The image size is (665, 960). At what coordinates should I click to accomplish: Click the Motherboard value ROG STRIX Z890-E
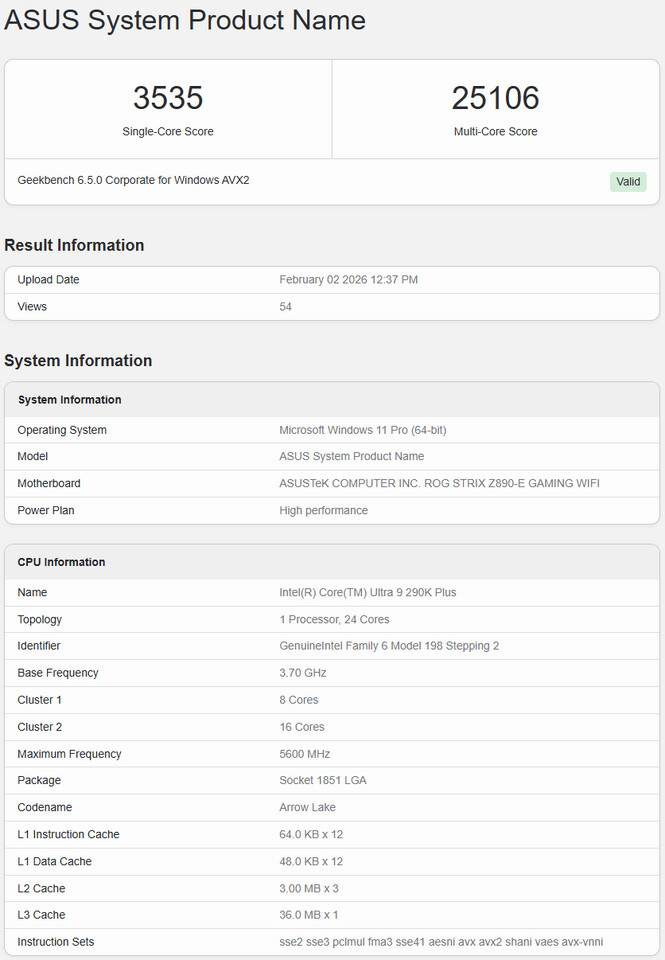point(439,483)
